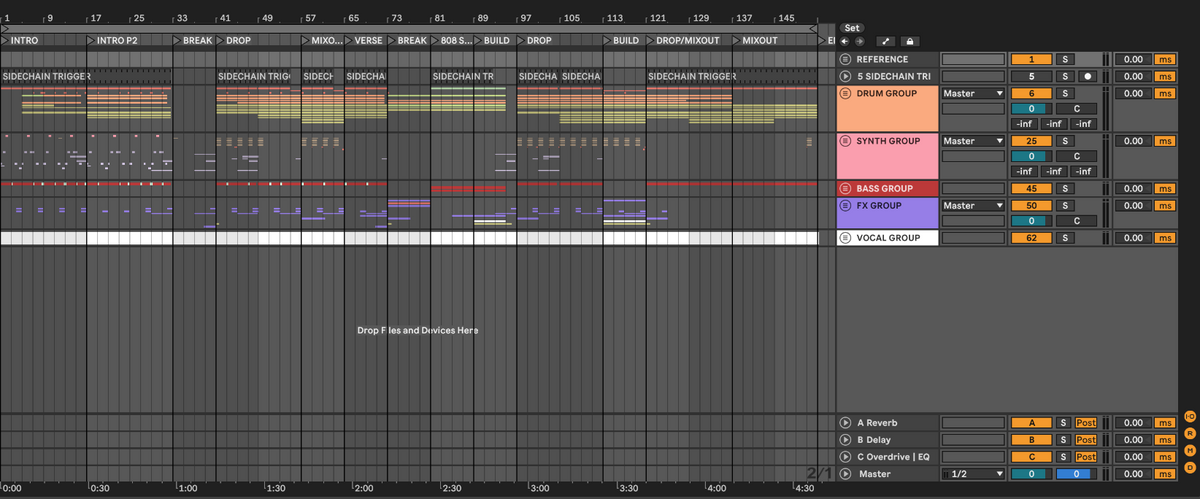The height and width of the screenshot is (499, 1200).
Task: Open the Master track 1/2 output dropdown
Action: [x=973, y=474]
